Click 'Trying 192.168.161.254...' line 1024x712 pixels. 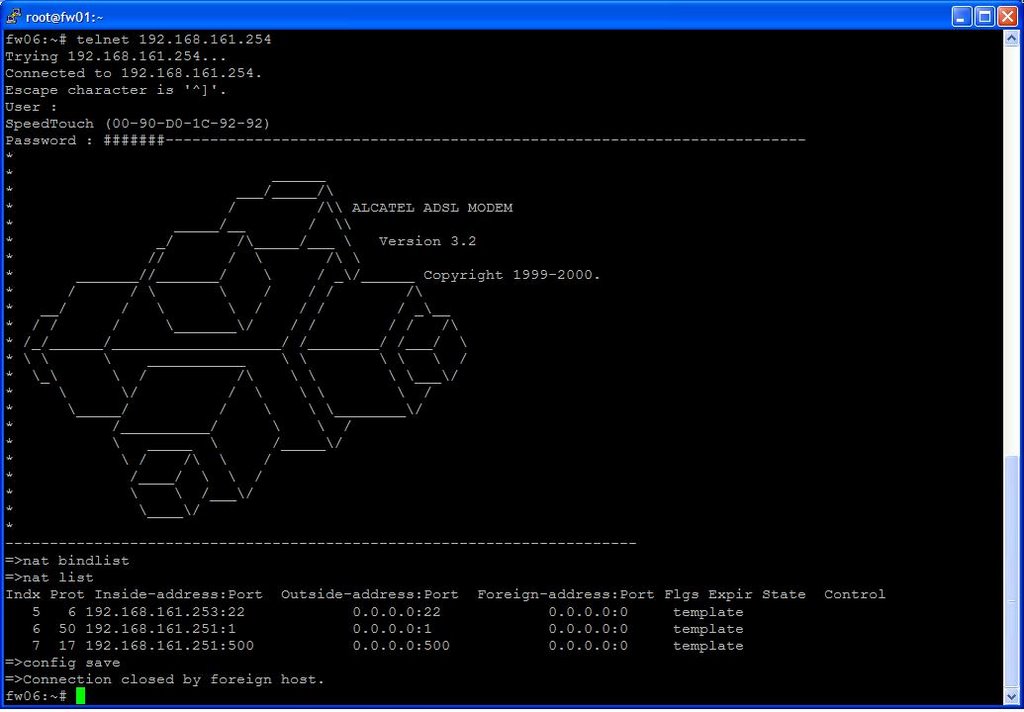(116, 57)
